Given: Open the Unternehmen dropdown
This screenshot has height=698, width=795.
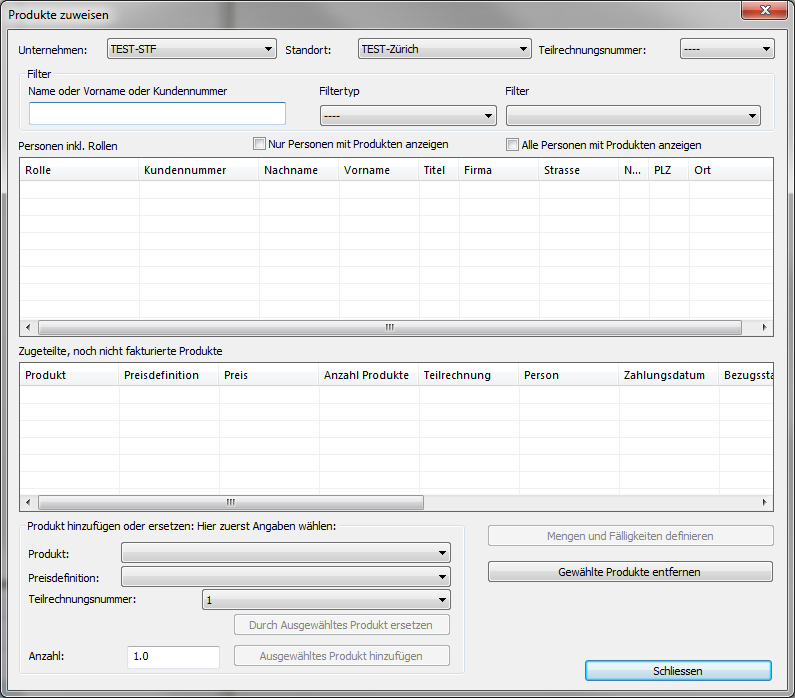Looking at the screenshot, I should [x=191, y=49].
